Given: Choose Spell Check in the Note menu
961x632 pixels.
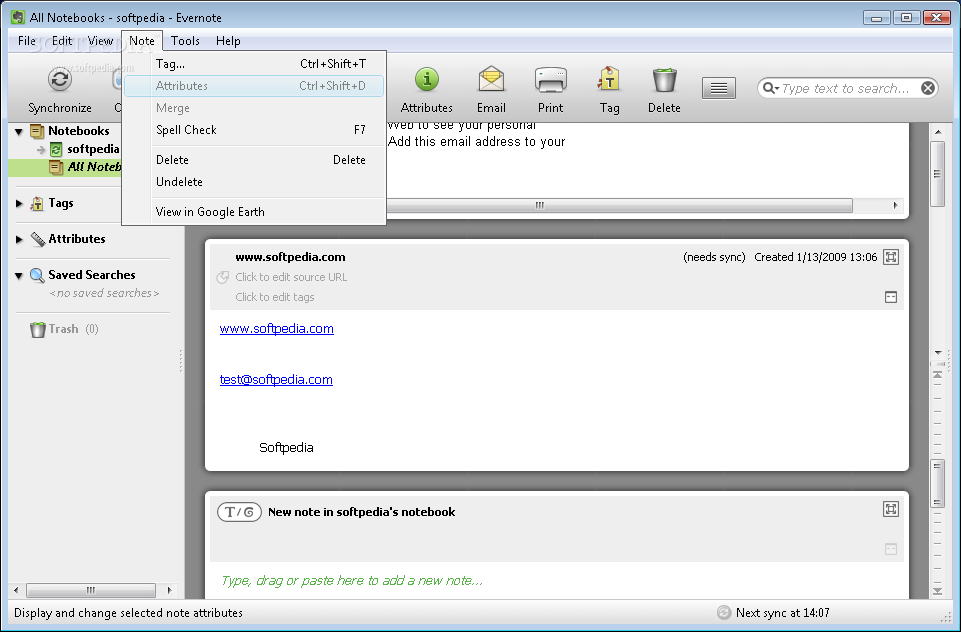Looking at the screenshot, I should click(254, 130).
